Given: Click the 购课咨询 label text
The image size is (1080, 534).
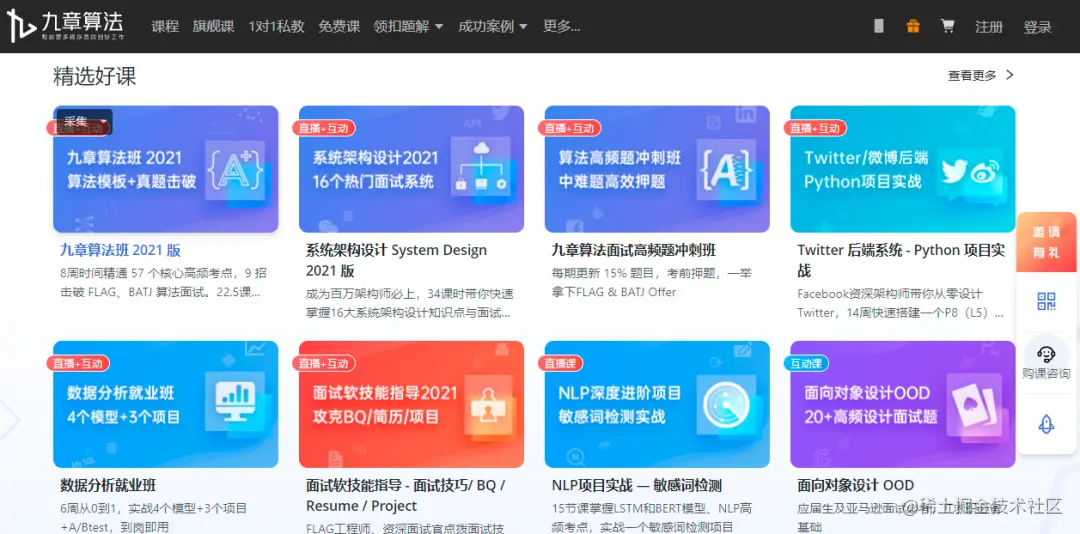Looking at the screenshot, I should click(x=1046, y=373).
